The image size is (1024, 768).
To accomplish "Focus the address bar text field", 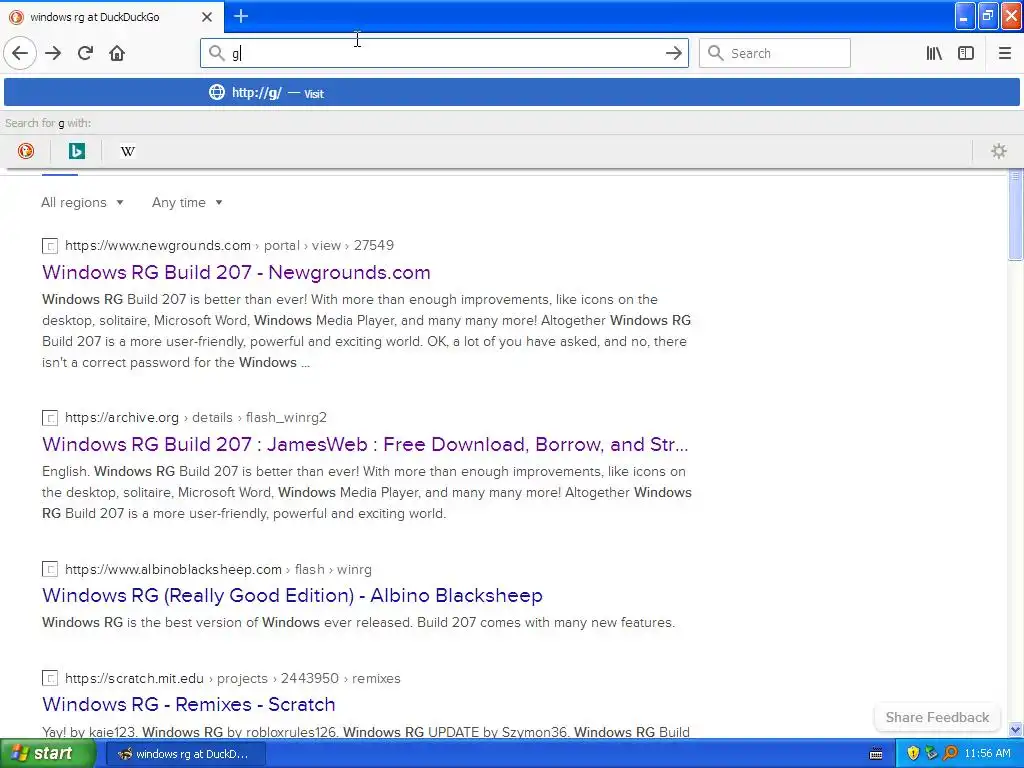I will 444,53.
